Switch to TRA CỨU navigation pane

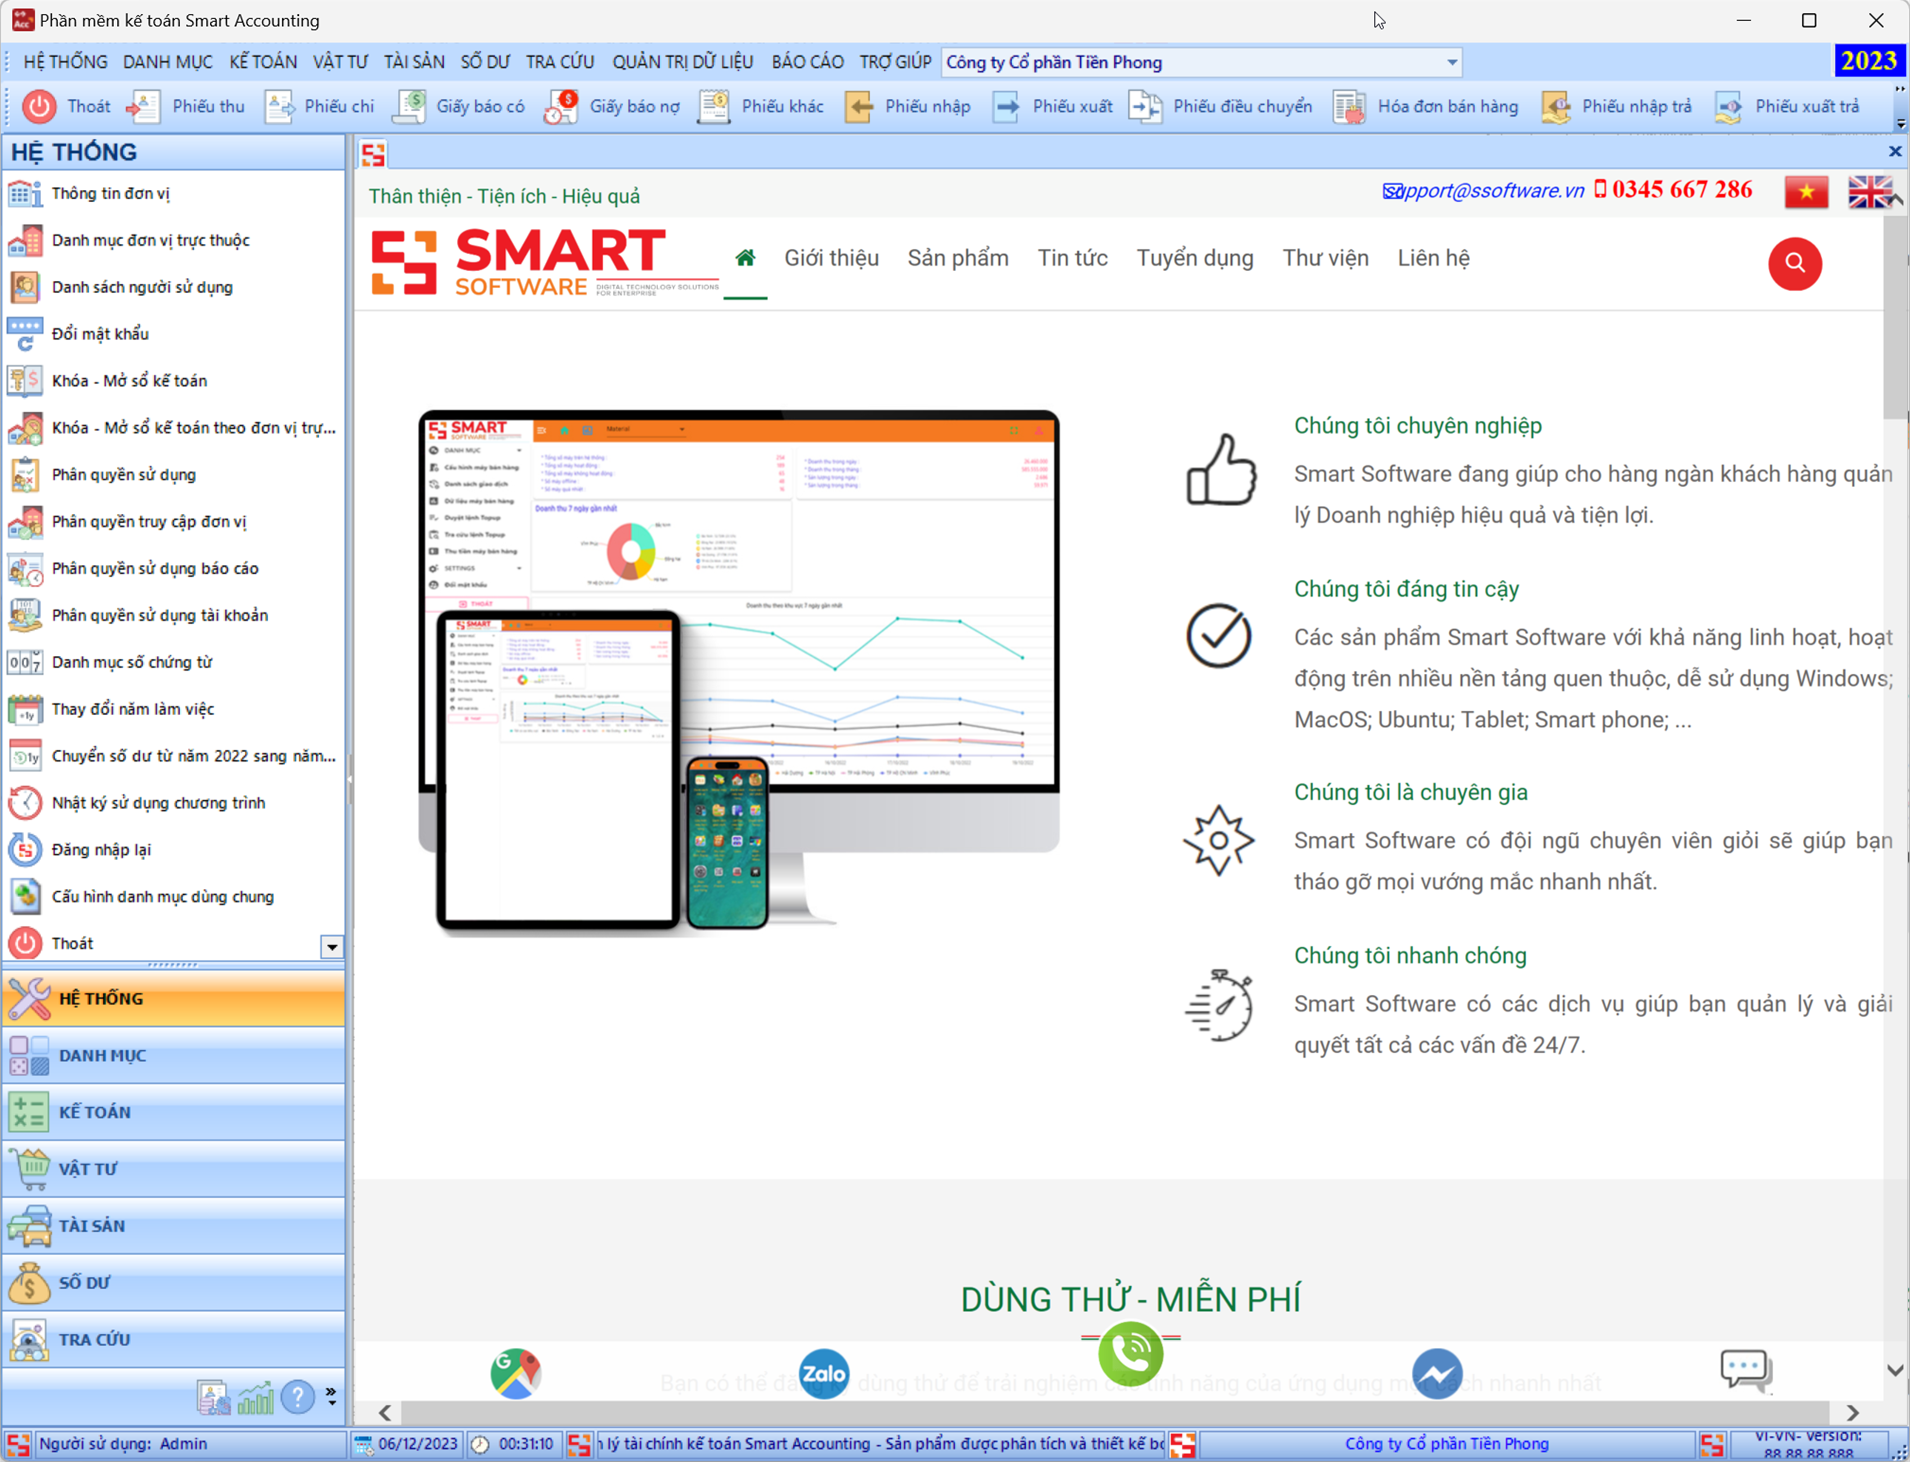pos(174,1340)
